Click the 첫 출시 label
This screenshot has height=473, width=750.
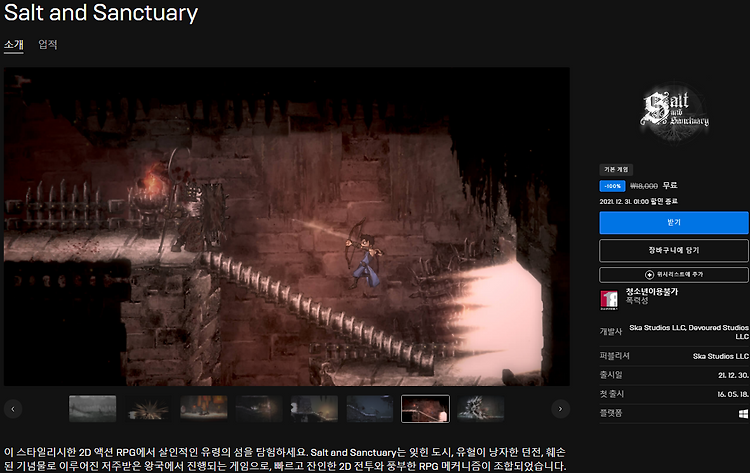point(612,395)
